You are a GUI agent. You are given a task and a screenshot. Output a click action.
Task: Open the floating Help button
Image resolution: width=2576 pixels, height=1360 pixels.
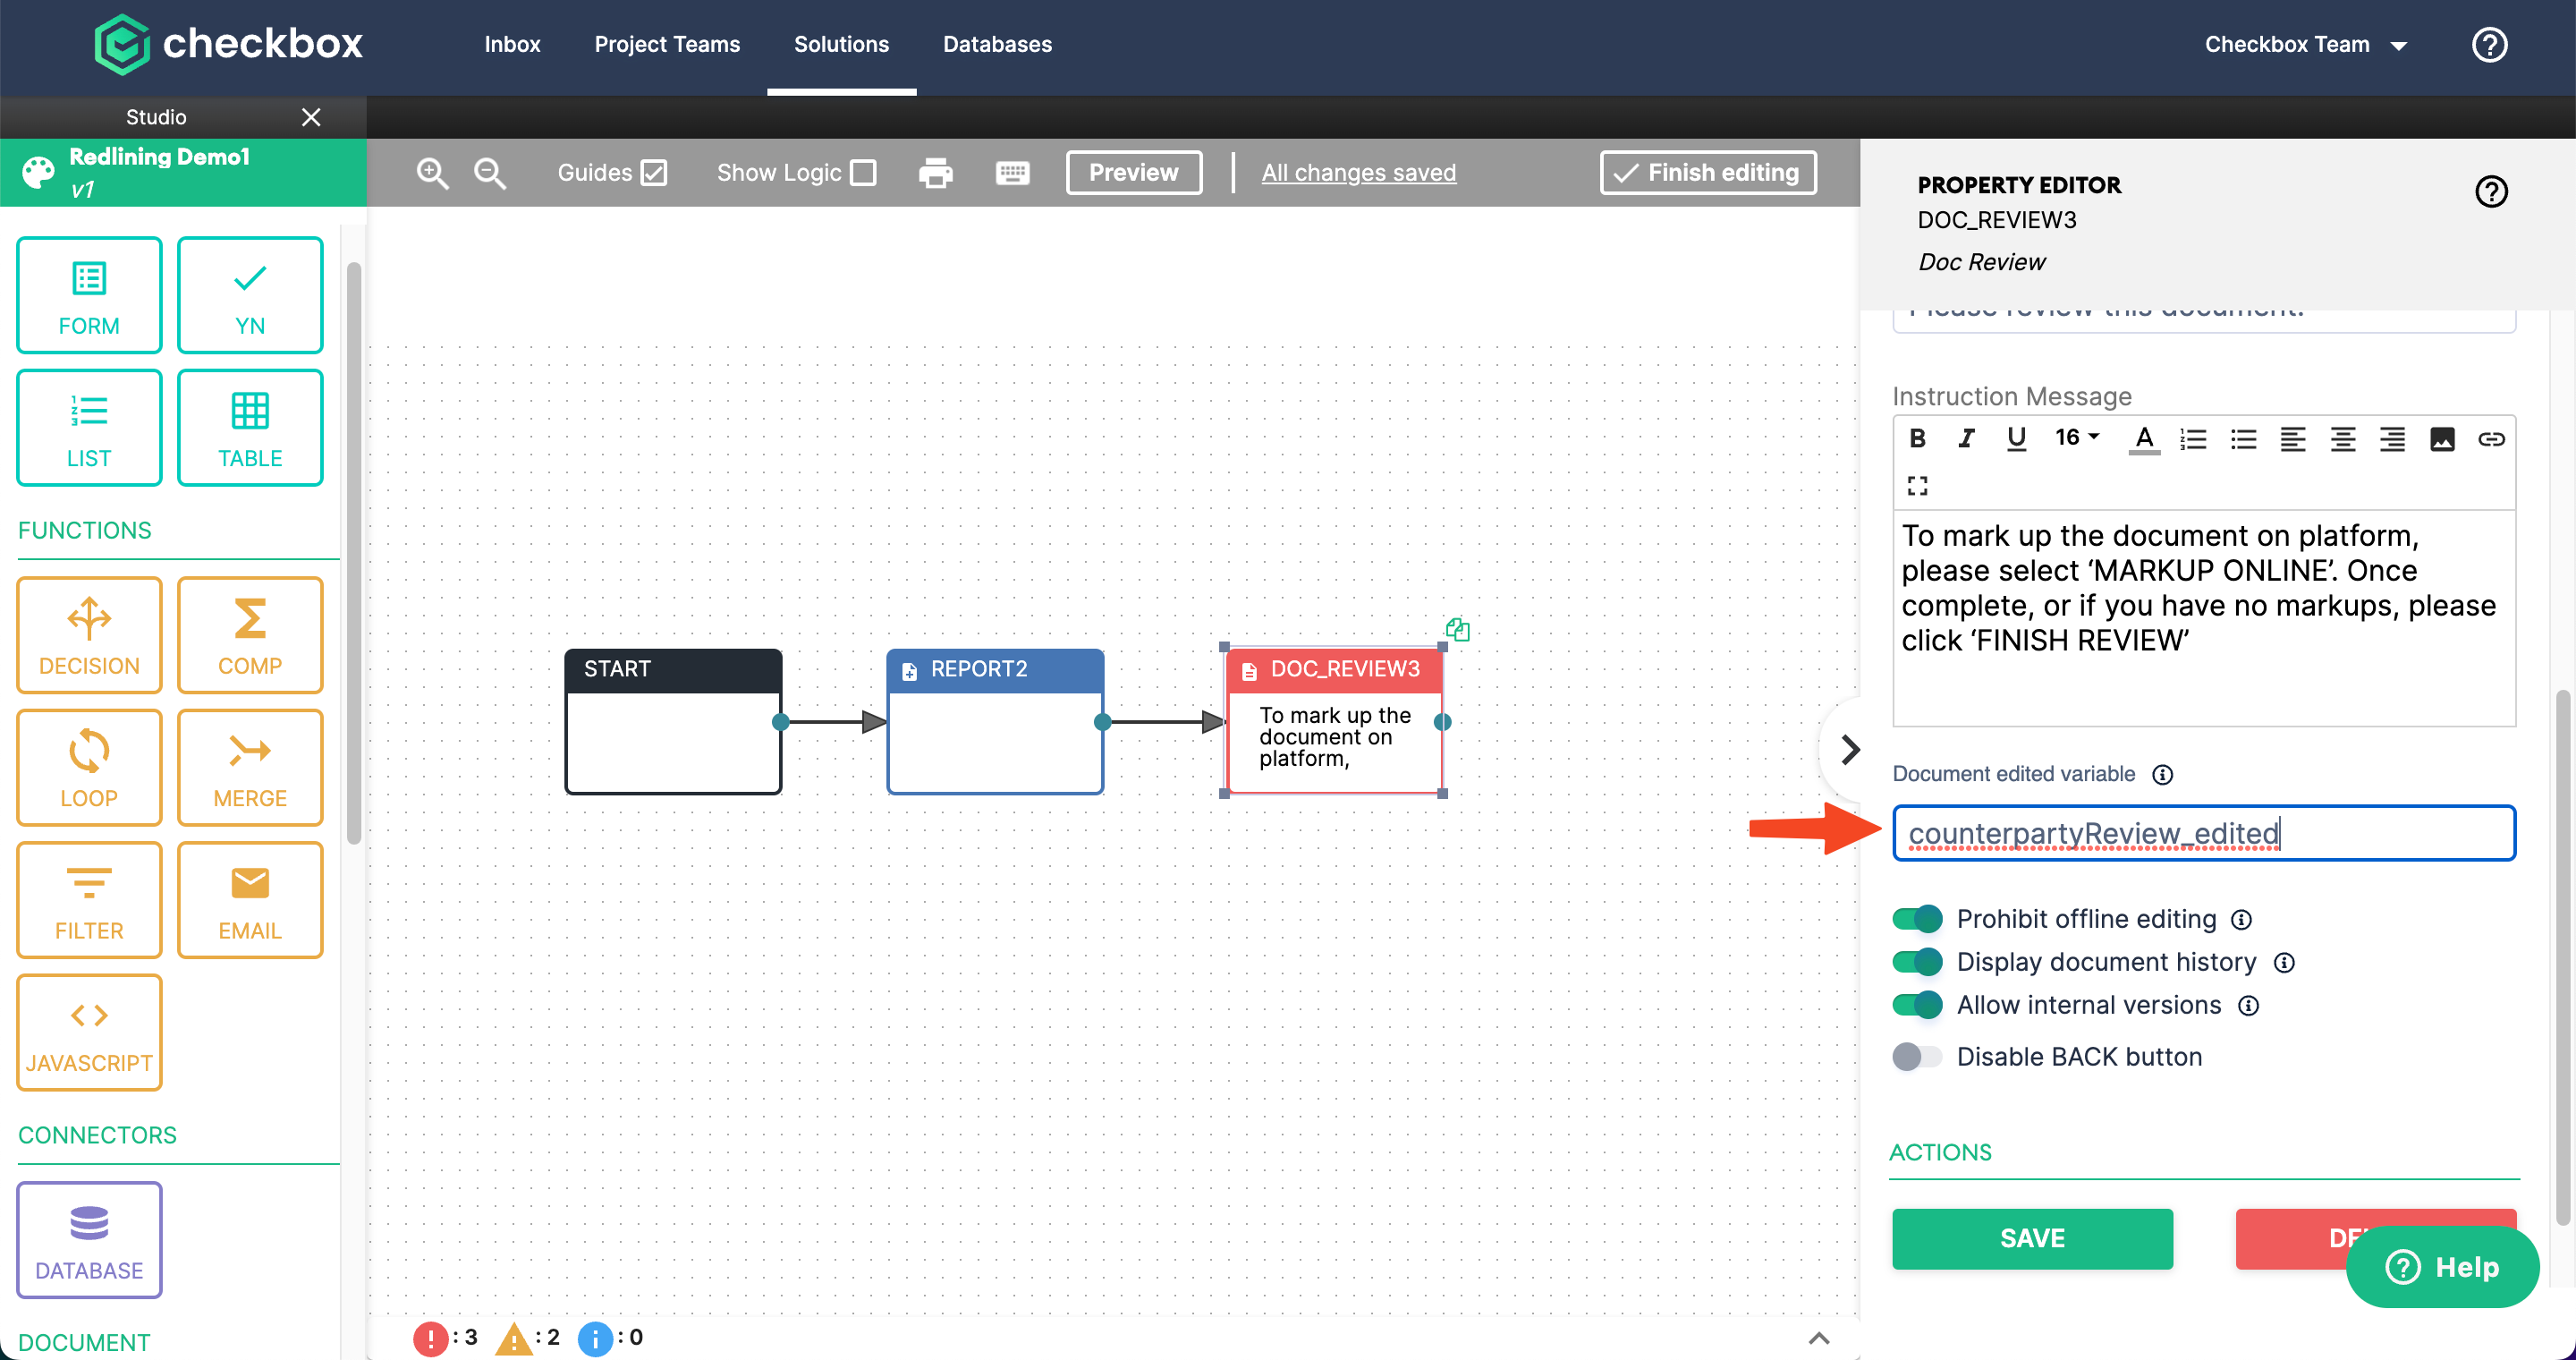[x=2442, y=1266]
